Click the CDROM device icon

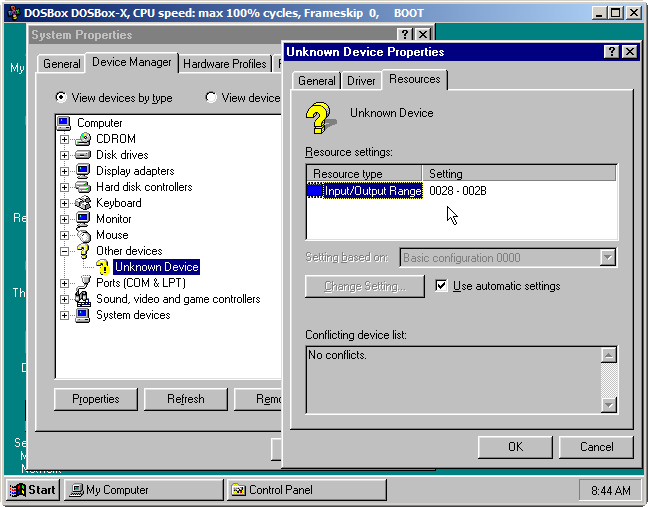pos(83,139)
